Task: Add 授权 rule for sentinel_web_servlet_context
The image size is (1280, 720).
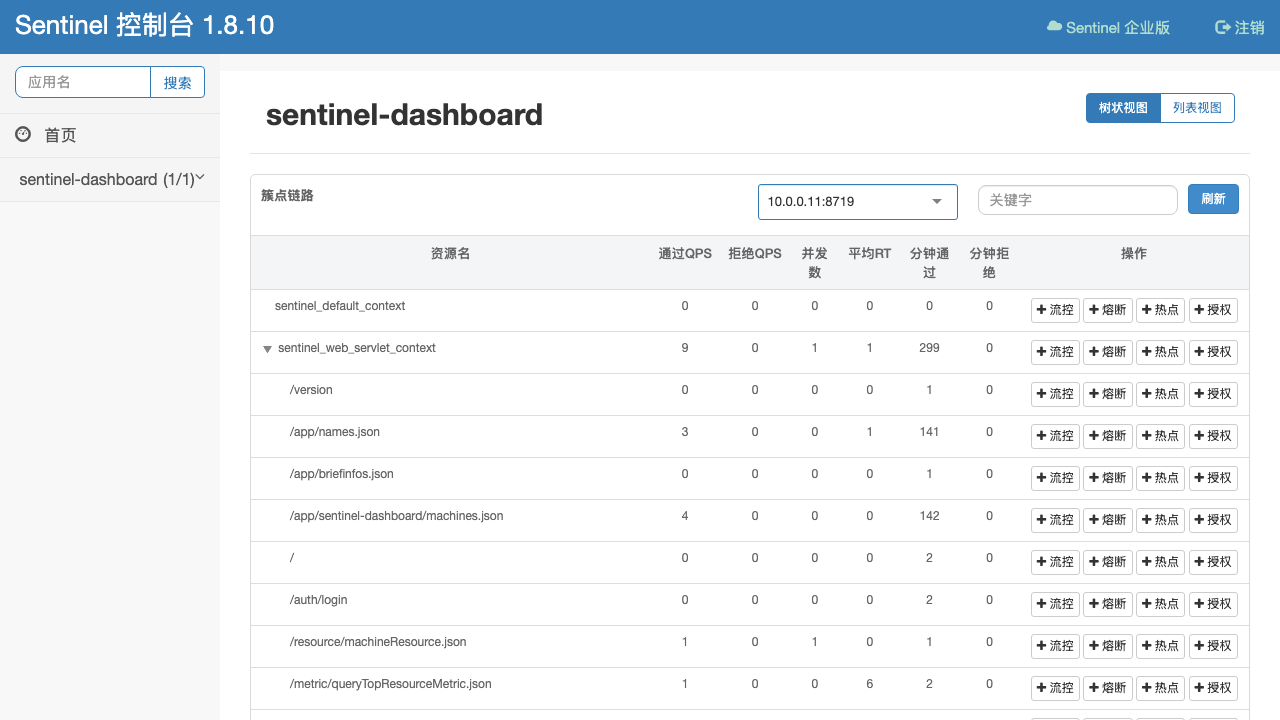Action: (x=1213, y=352)
